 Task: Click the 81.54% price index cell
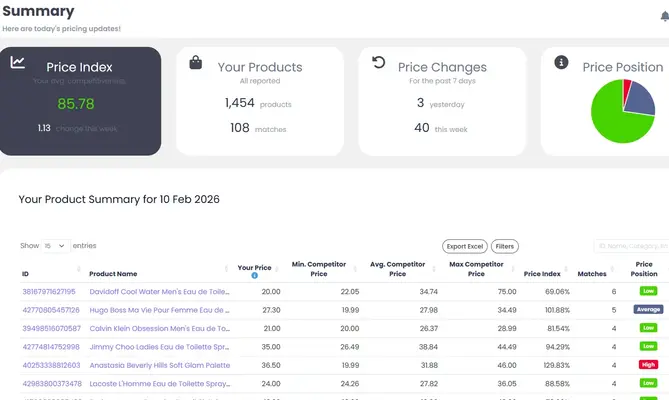pyautogui.click(x=558, y=328)
